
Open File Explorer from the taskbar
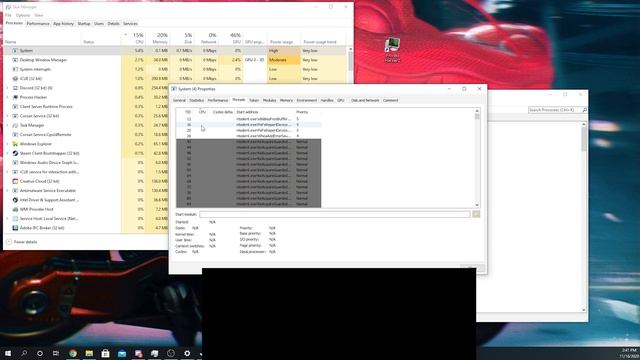(89, 353)
